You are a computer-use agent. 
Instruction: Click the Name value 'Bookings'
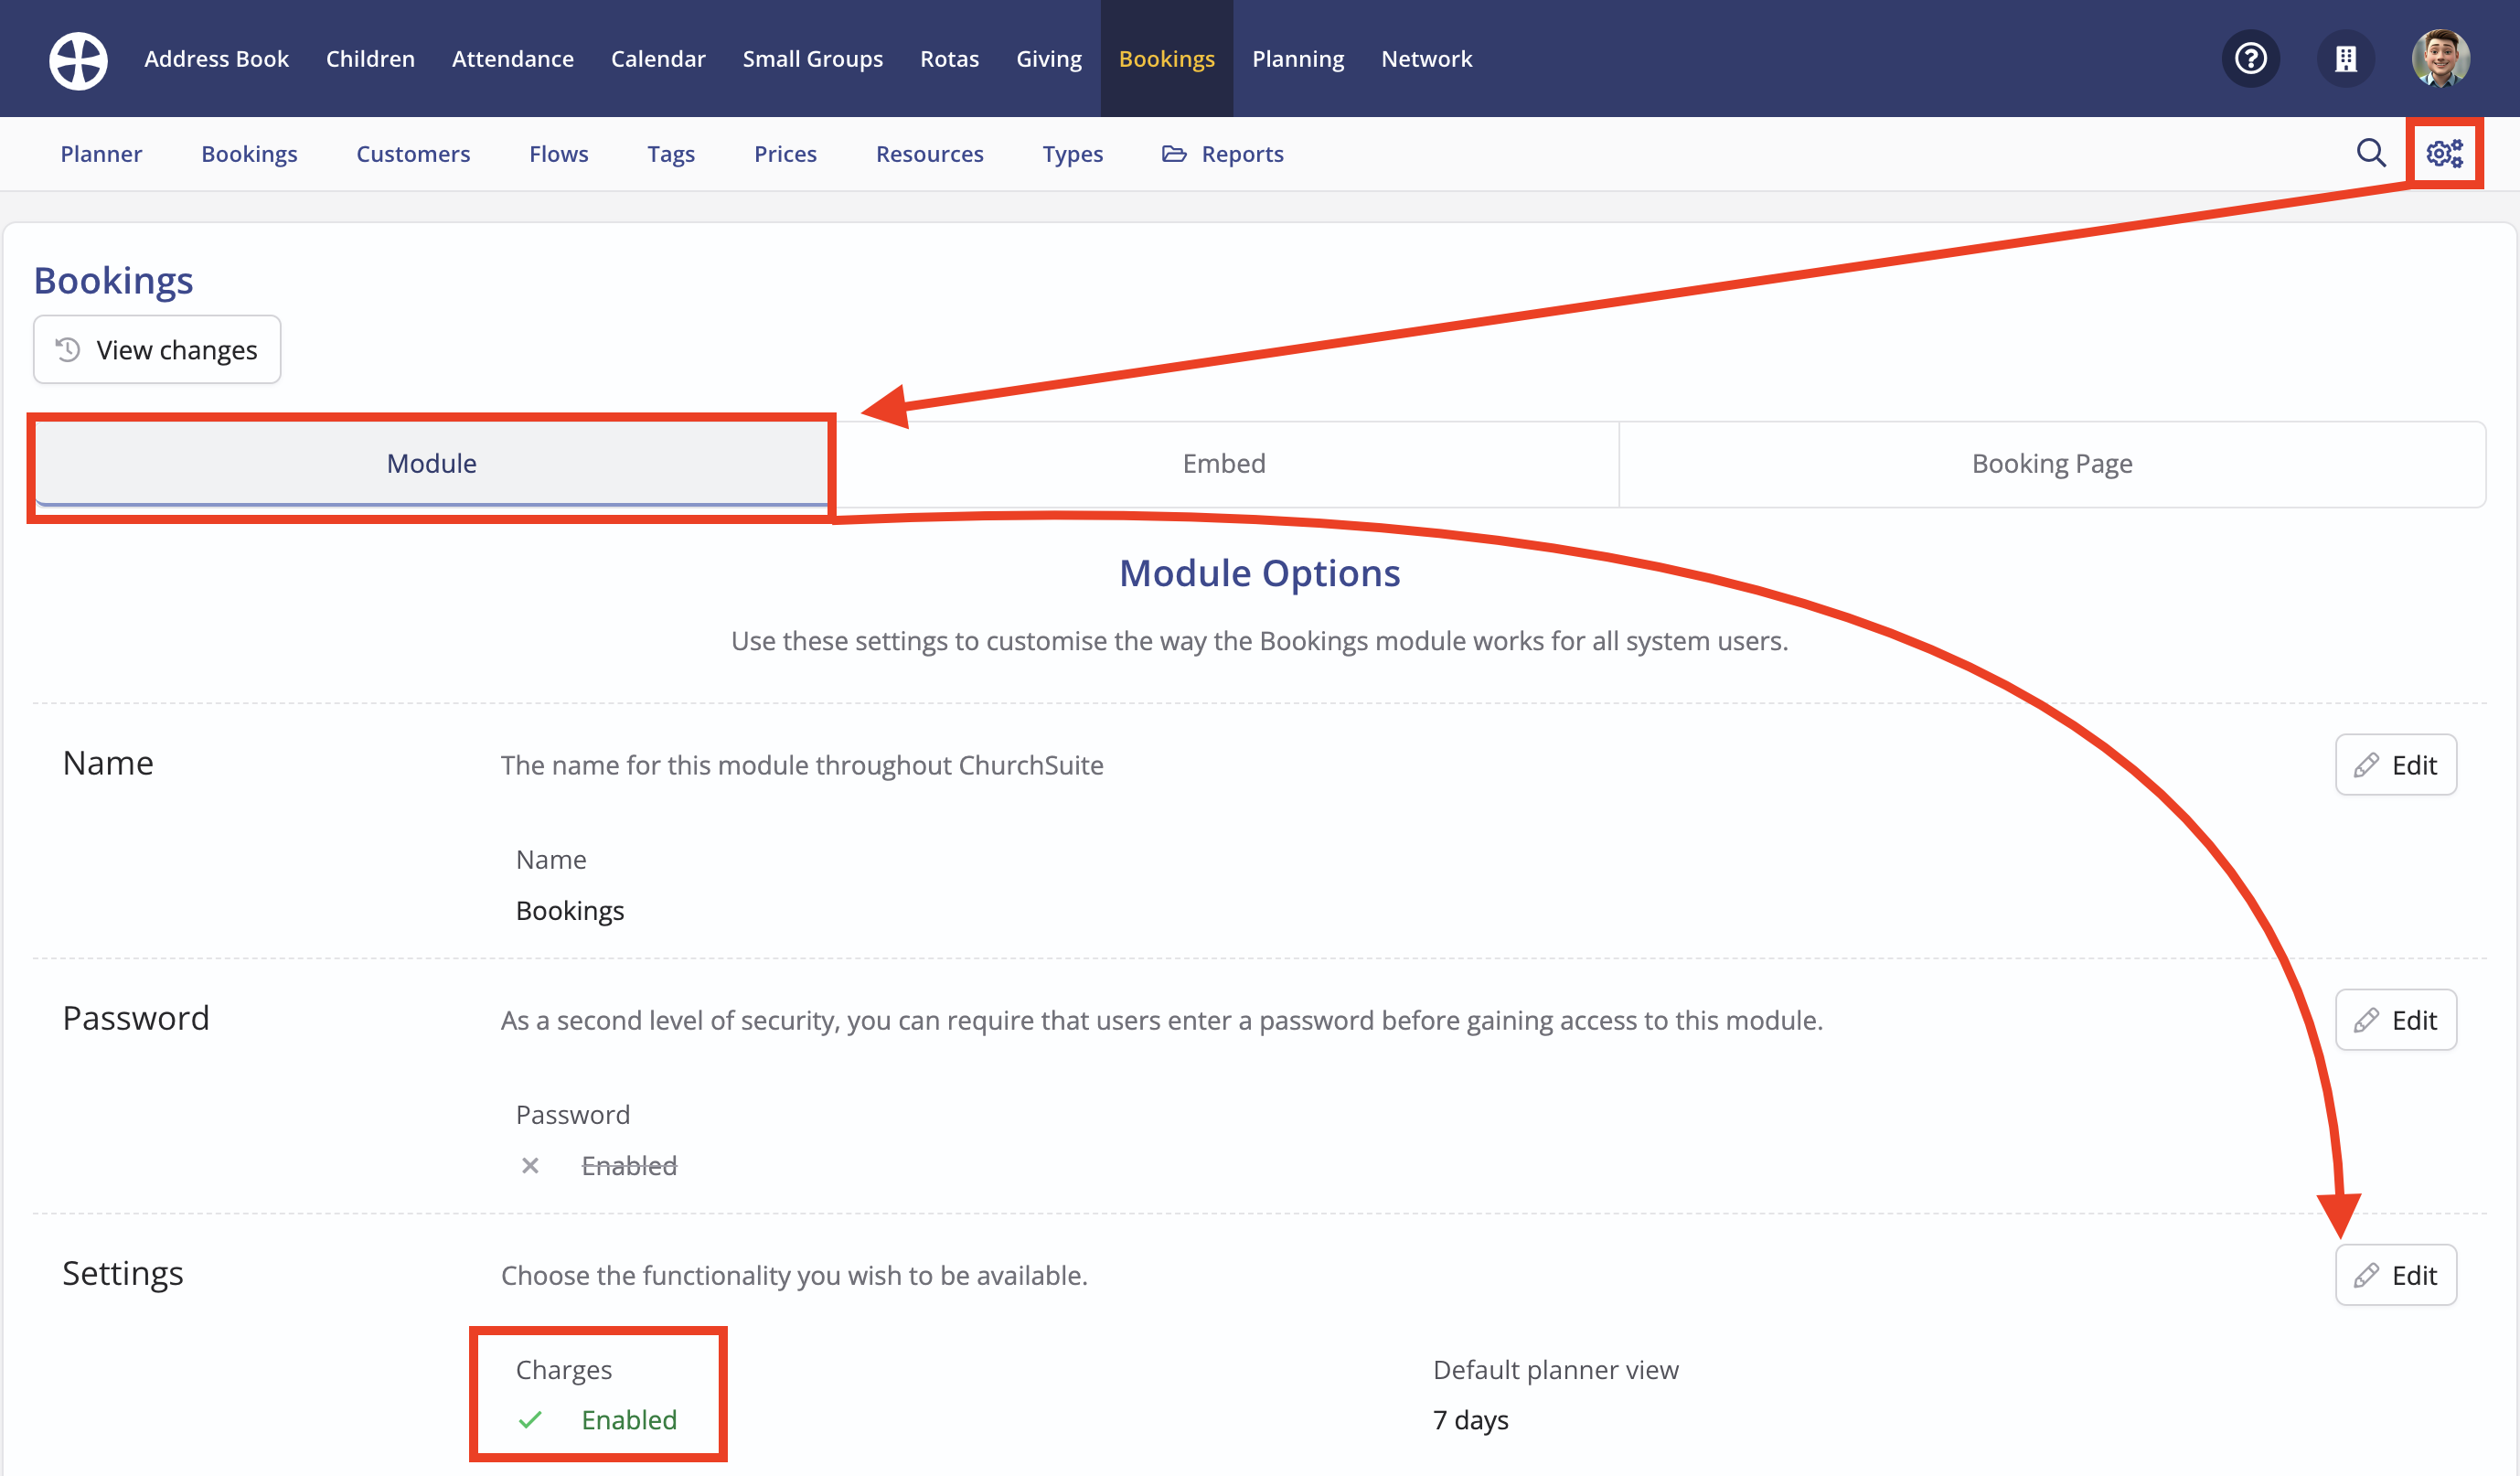tap(570, 911)
